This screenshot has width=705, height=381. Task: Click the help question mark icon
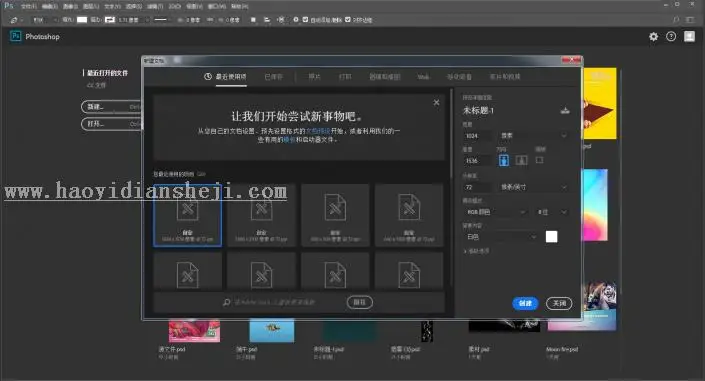(x=671, y=37)
